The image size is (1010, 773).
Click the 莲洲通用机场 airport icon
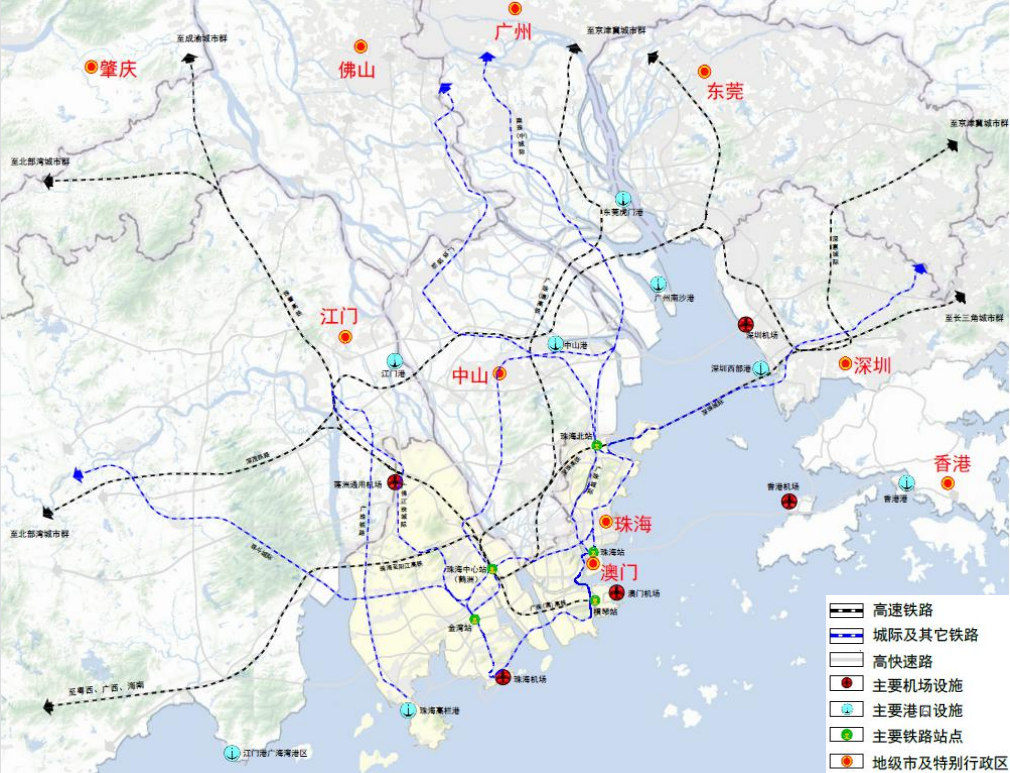click(395, 482)
